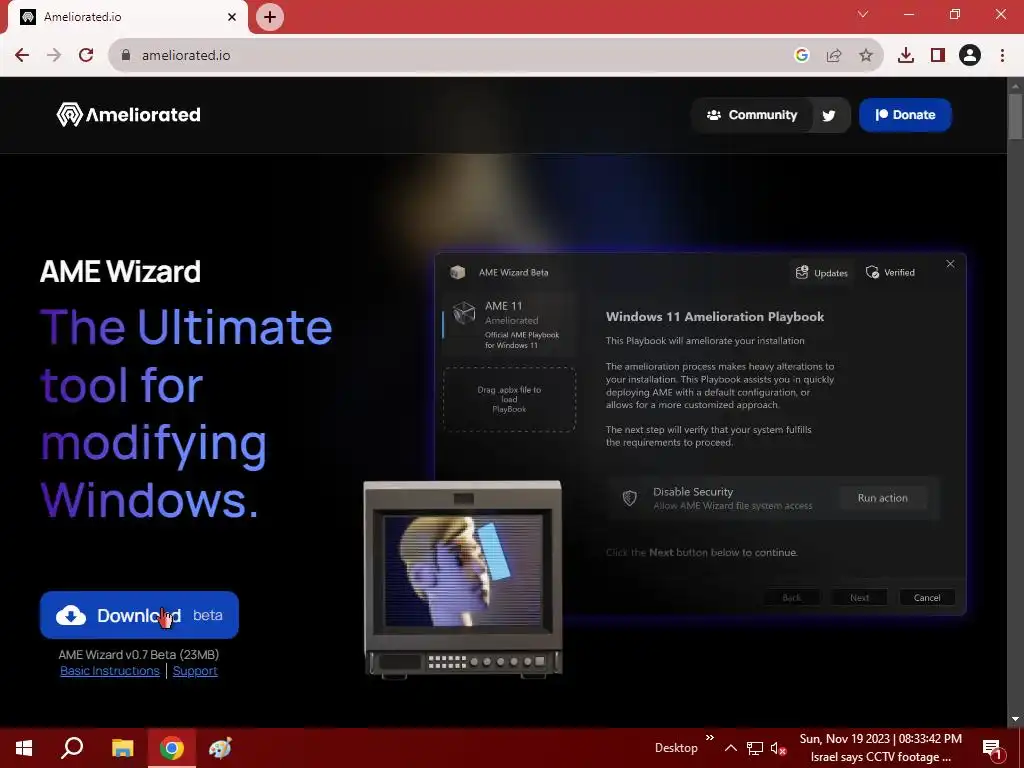Open Basic Instructions link
Screen dimensions: 1024x768
pos(110,671)
